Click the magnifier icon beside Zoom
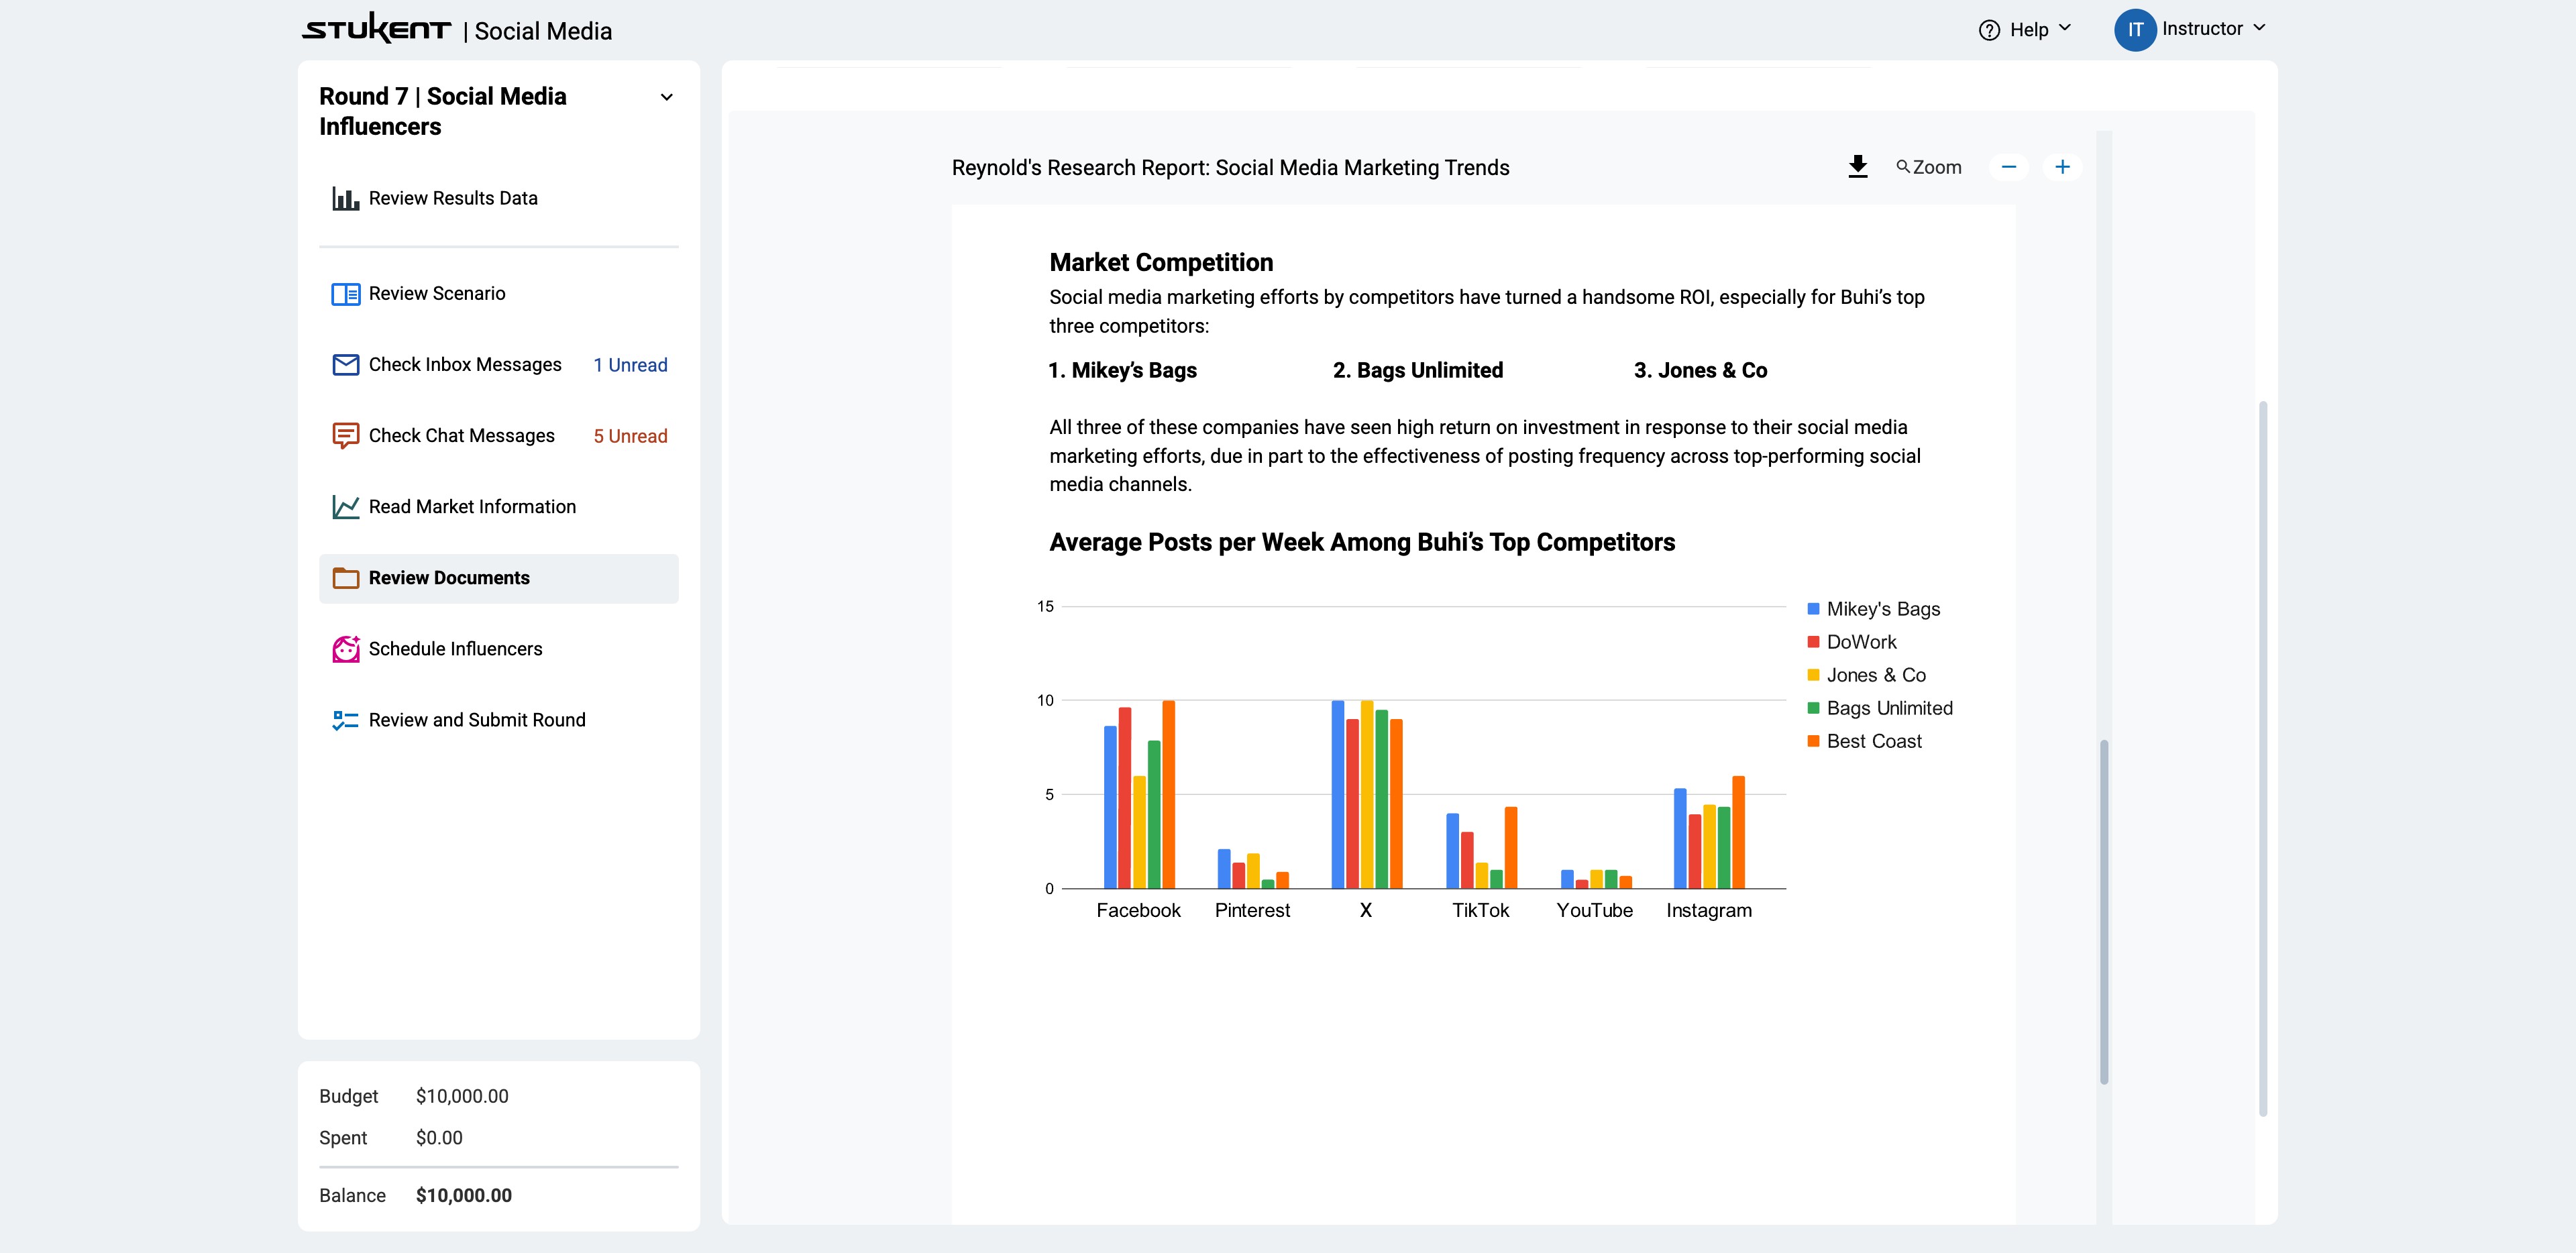 coord(1902,166)
